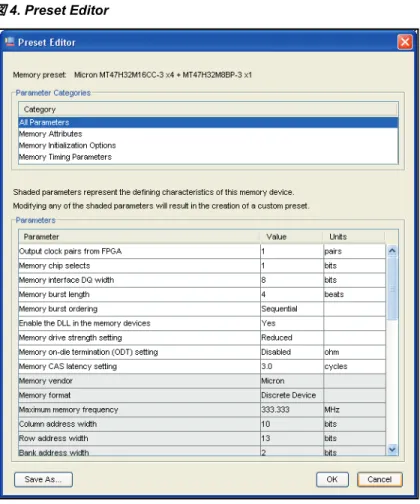Select 'Memory chip selects' parameter row
Image resolution: width=420 pixels, height=504 pixels.
139,266
